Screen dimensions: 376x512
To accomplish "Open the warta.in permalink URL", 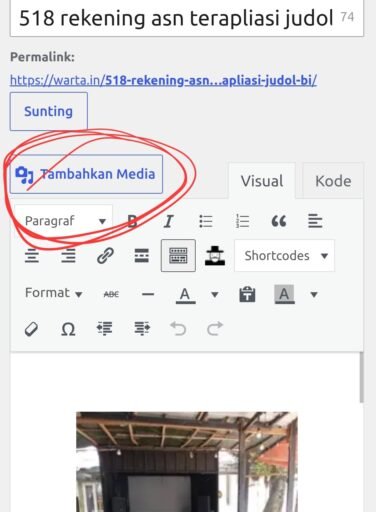I will 163,80.
